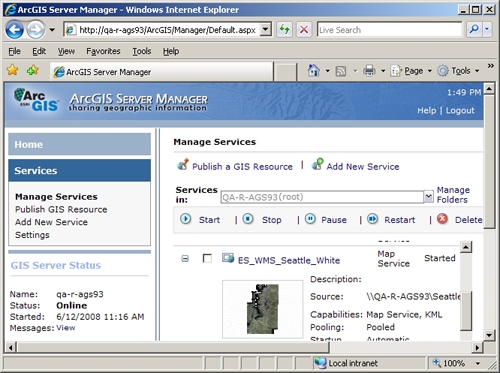Click the blue Restart service icon
The height and width of the screenshot is (373, 500).
pyautogui.click(x=372, y=219)
